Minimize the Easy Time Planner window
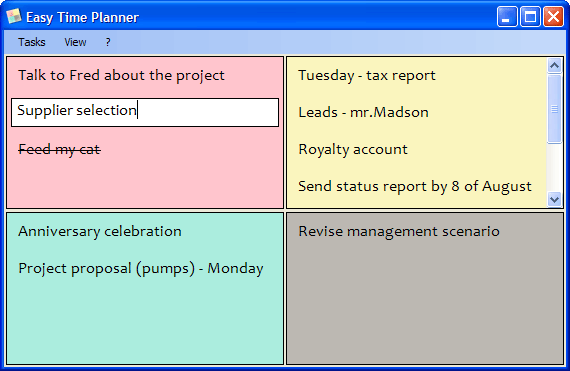 click(x=507, y=17)
